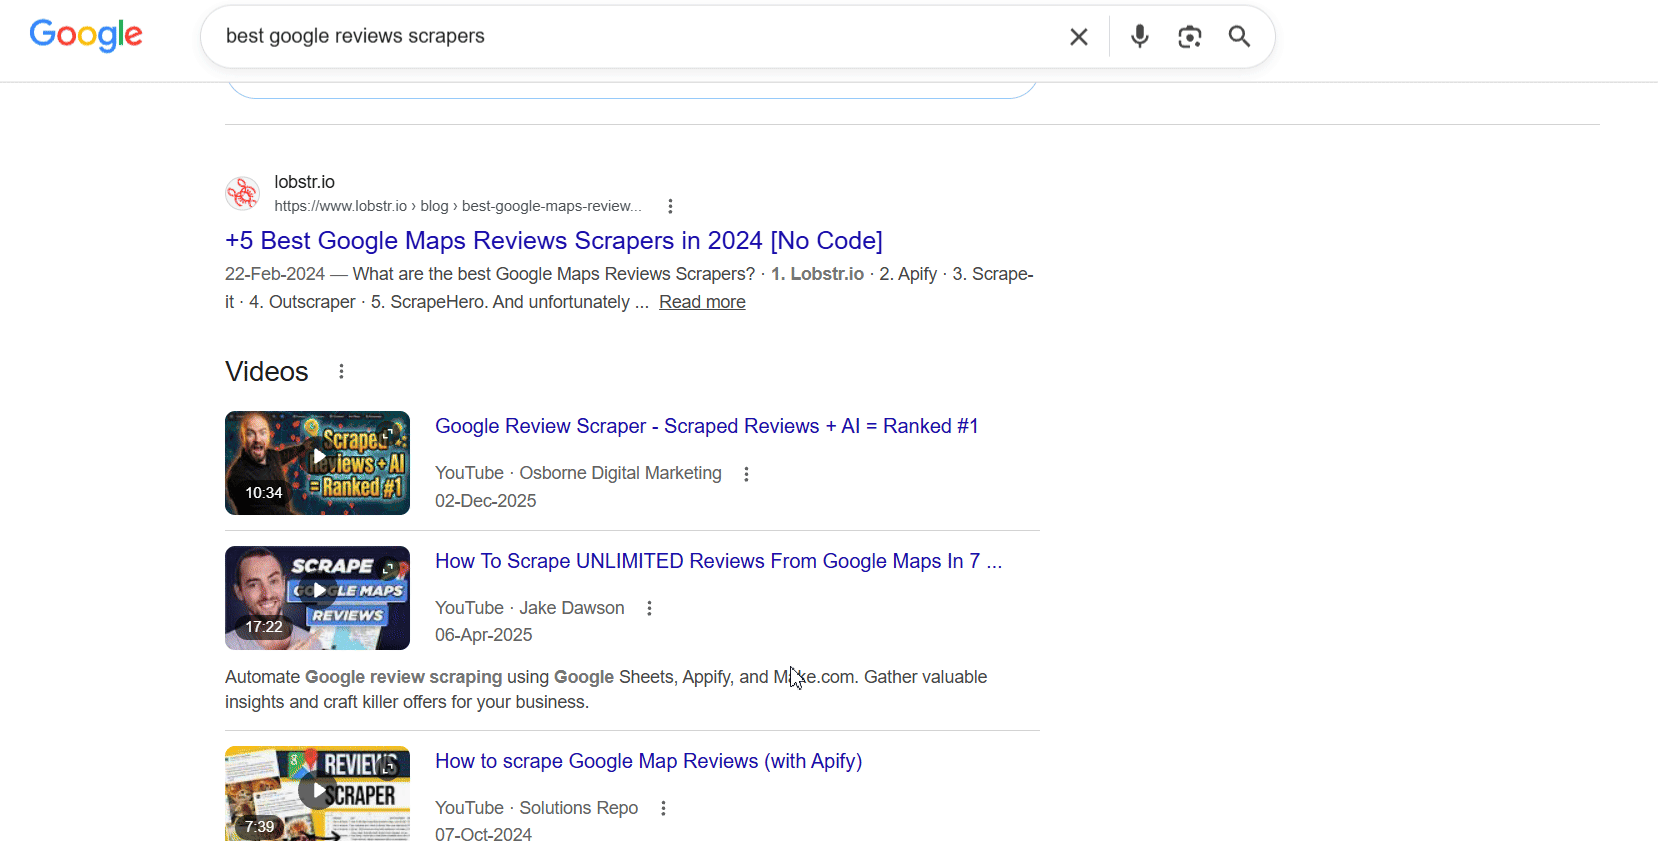Click the 17:22 duration badge
Screen dimensions: 1658x841
[x=264, y=627]
